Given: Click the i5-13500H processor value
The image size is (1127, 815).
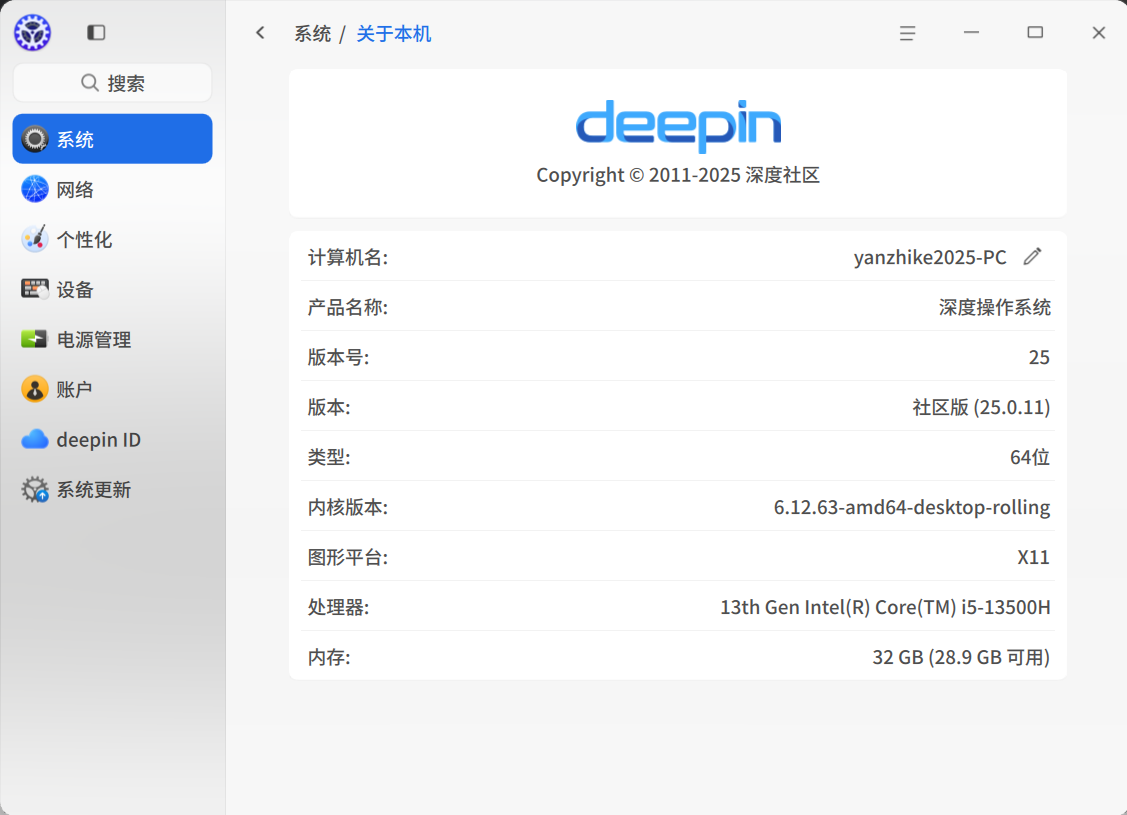Looking at the screenshot, I should [x=886, y=607].
